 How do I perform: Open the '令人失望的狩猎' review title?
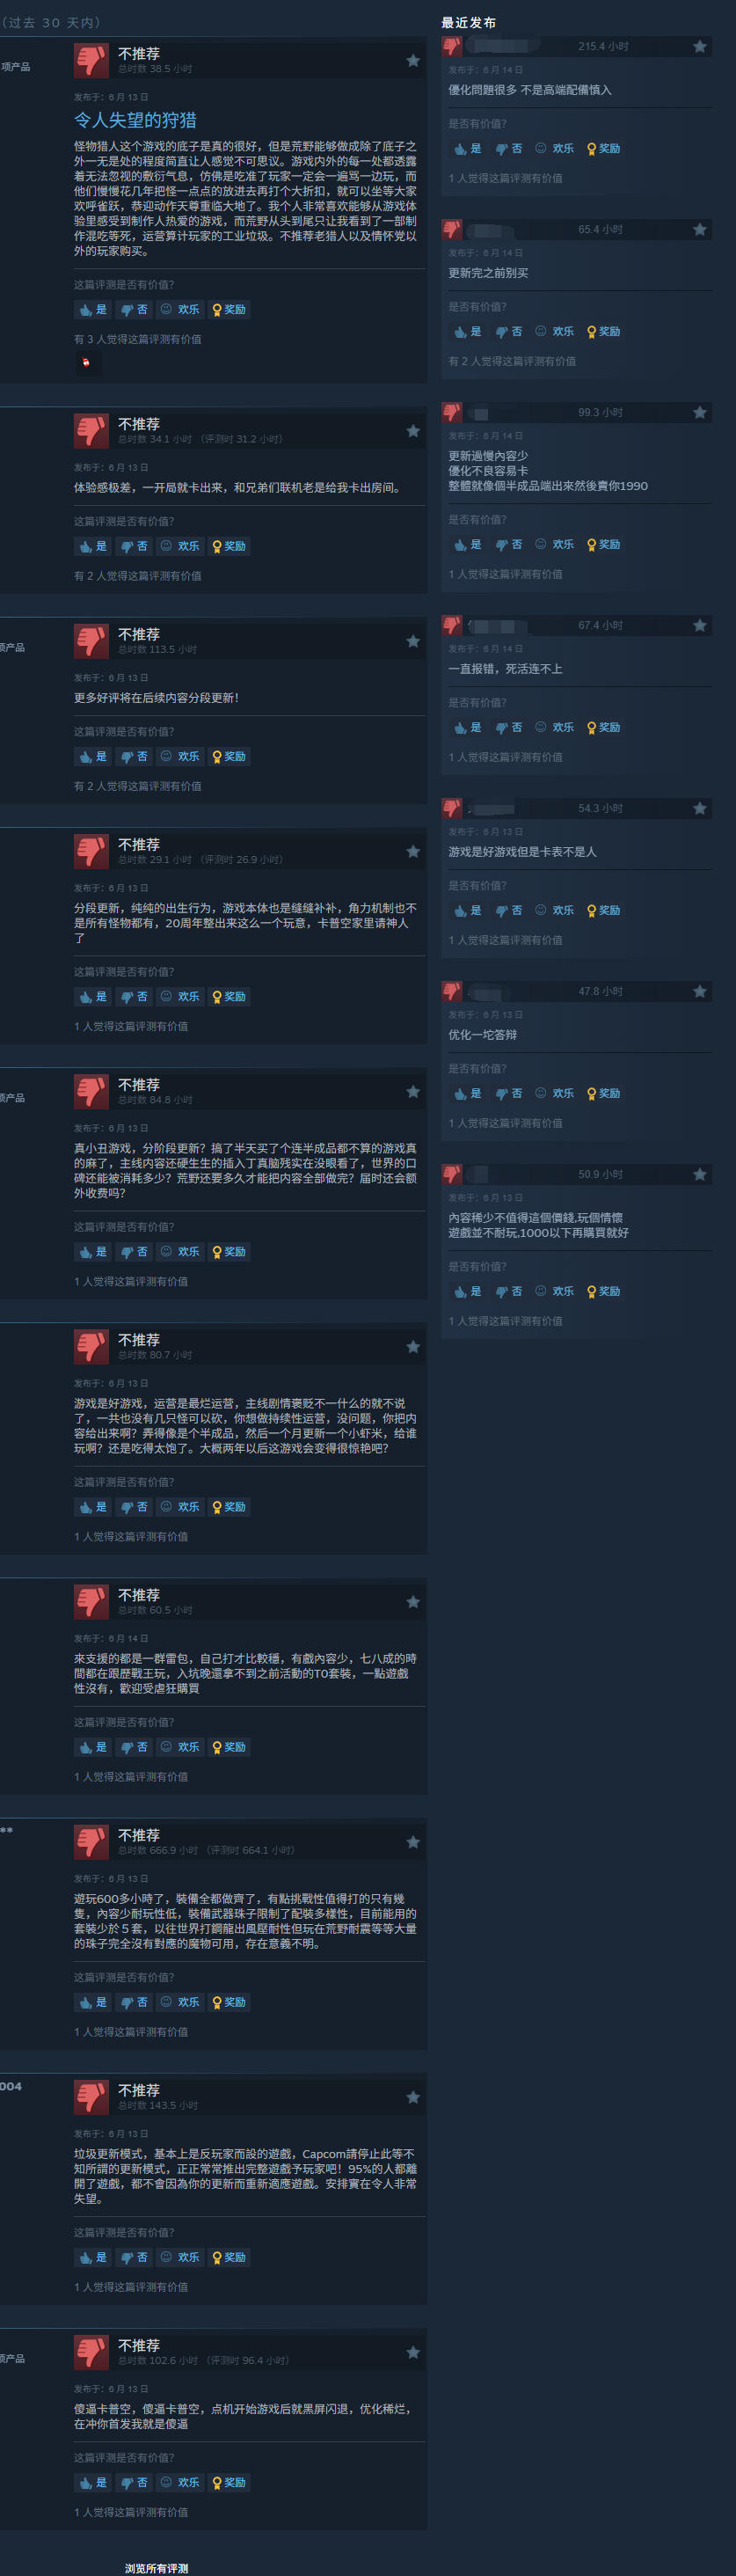tap(135, 120)
